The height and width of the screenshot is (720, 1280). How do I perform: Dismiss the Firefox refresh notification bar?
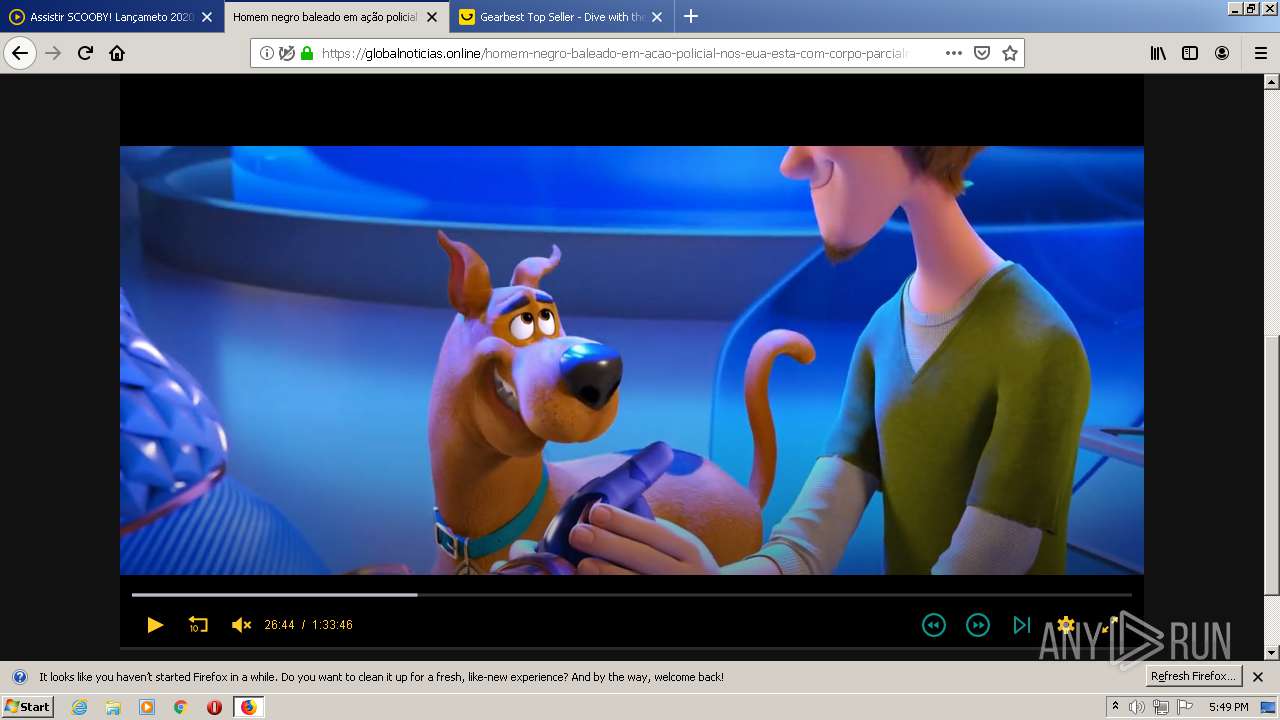[x=1258, y=677]
